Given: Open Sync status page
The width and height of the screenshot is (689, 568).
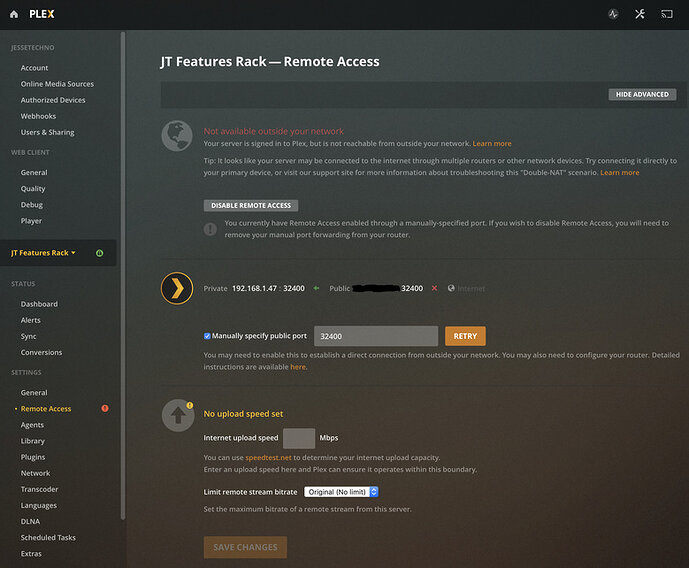Looking at the screenshot, I should [29, 336].
